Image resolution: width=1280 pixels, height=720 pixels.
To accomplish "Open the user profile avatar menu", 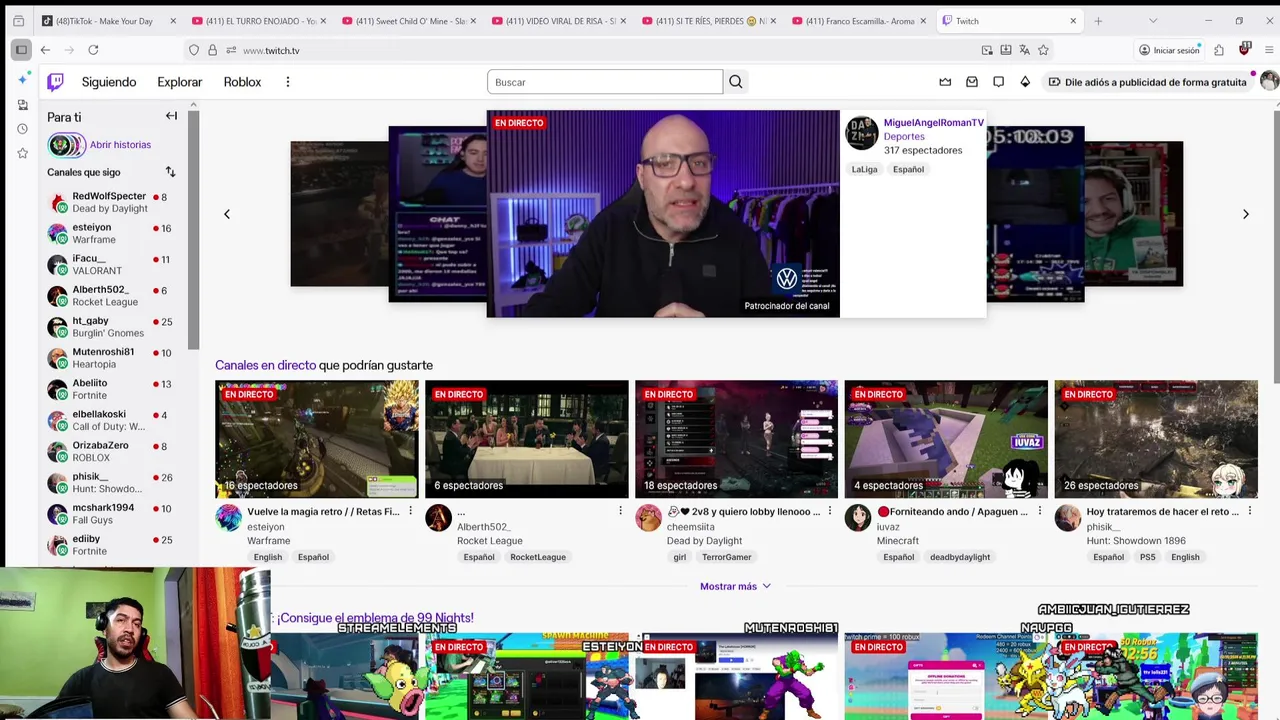I will click(x=1269, y=82).
